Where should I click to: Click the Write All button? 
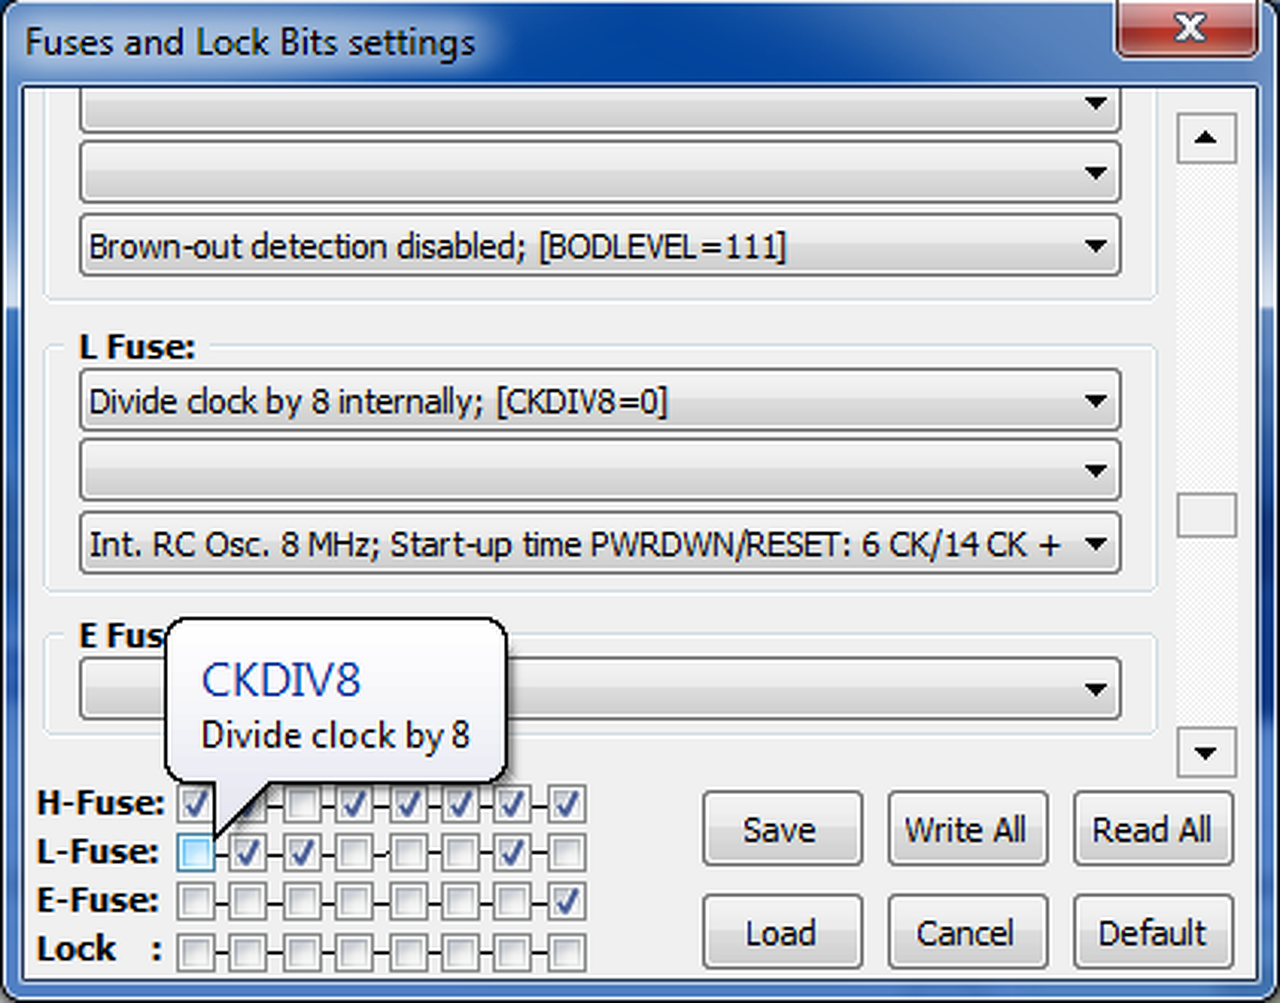966,829
